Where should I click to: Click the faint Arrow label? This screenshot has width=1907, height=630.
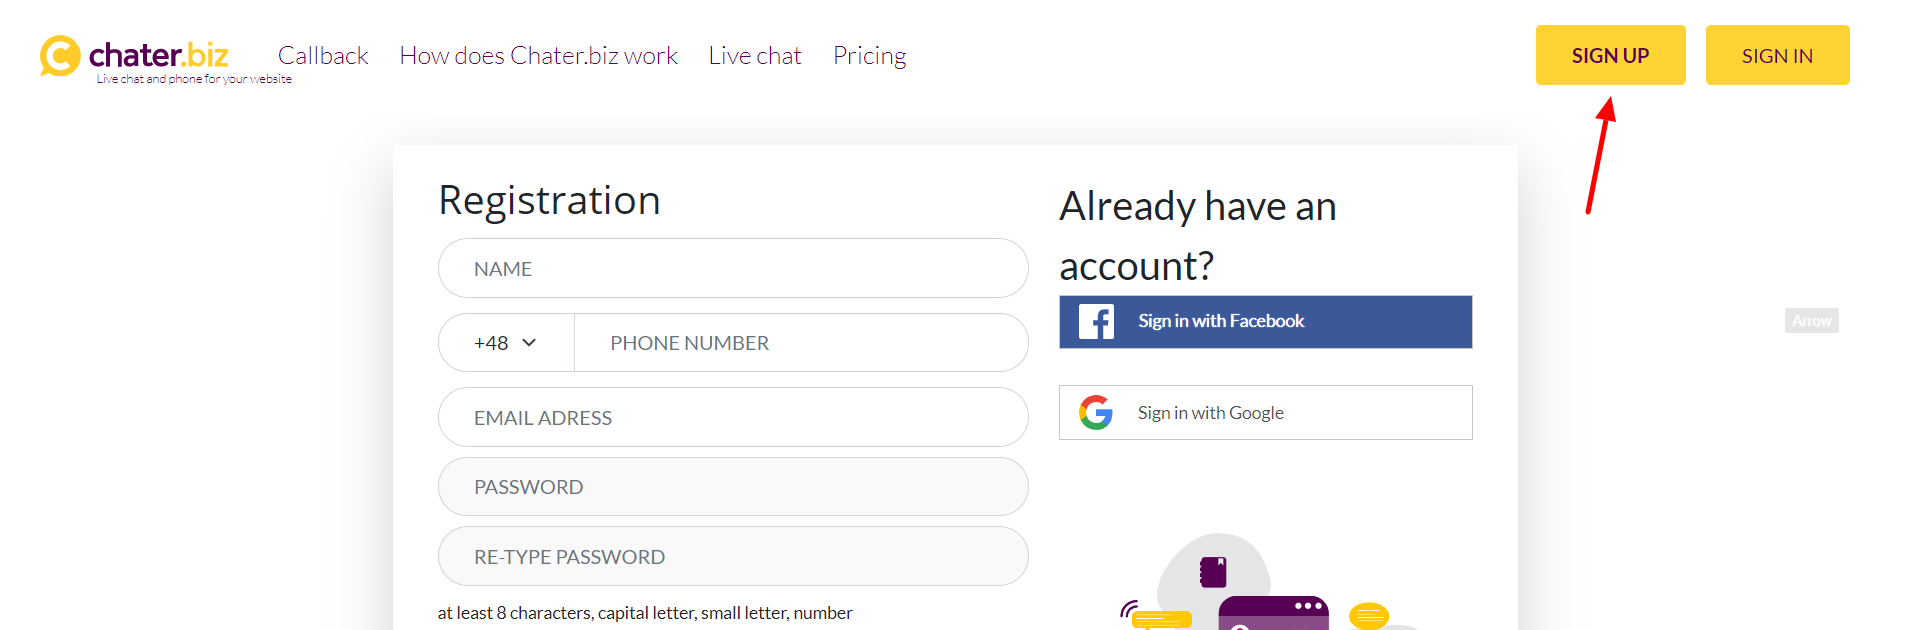tap(1811, 321)
